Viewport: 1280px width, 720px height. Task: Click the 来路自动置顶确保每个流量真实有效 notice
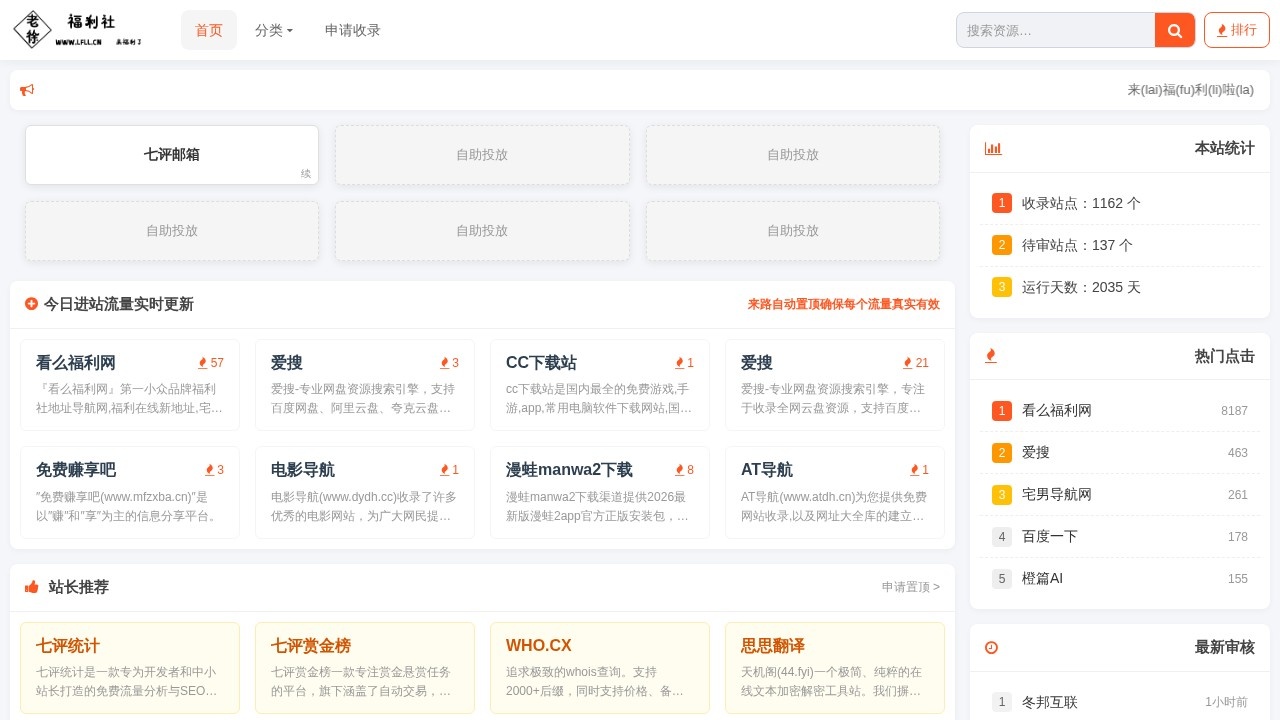pyautogui.click(x=844, y=304)
